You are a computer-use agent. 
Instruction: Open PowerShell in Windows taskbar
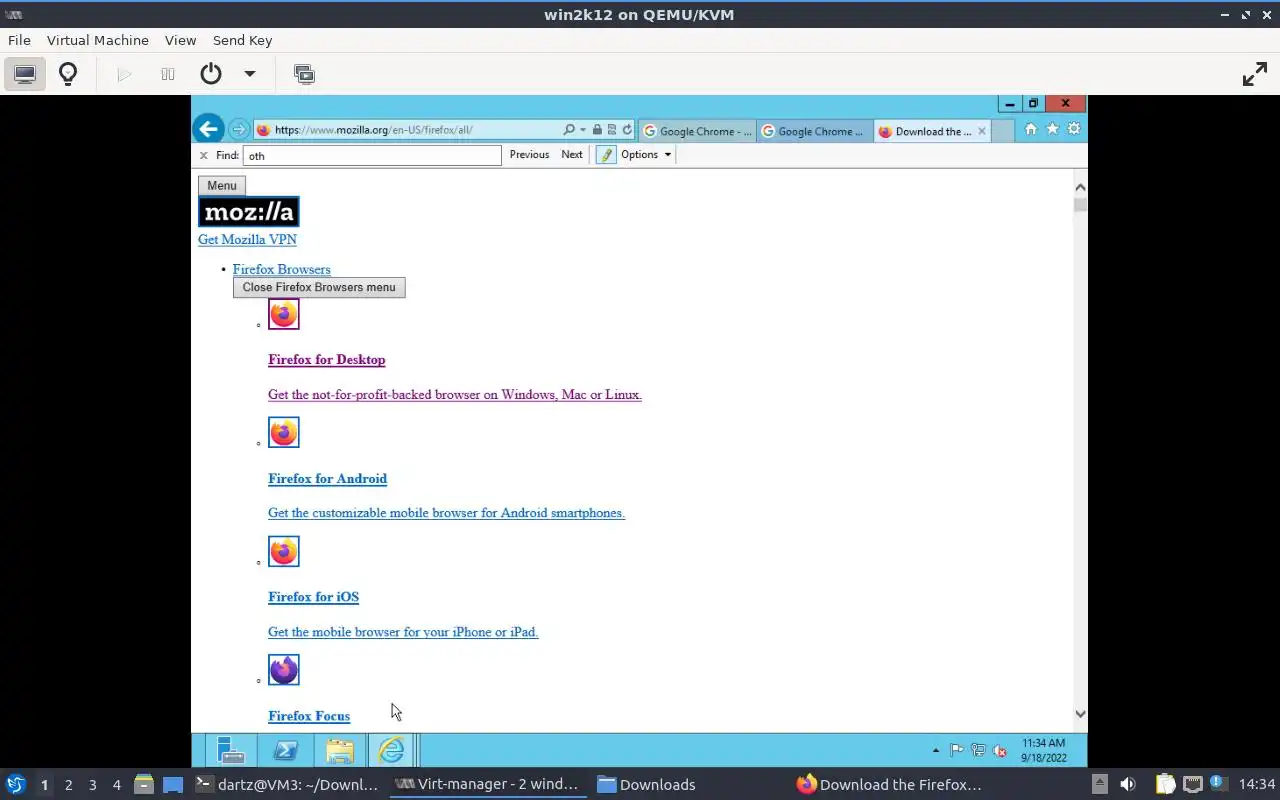[x=285, y=750]
